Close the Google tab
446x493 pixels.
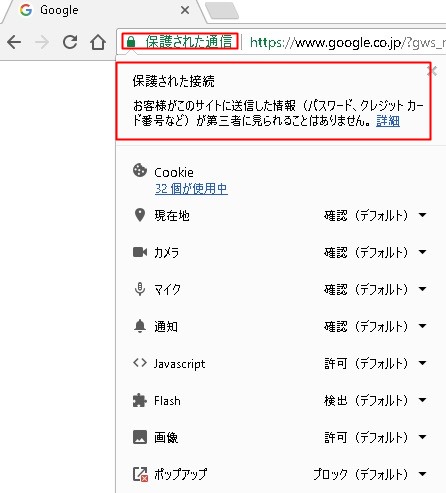(185, 10)
